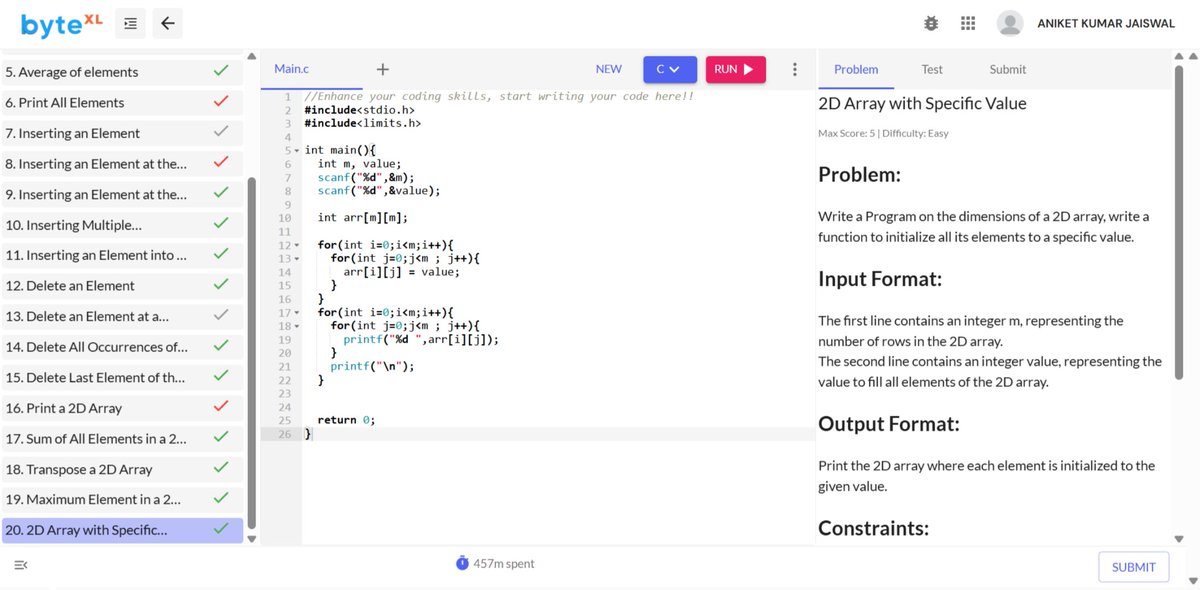Viewport: 1200px width, 590px height.
Task: Click the timer clock icon
Action: [462, 563]
